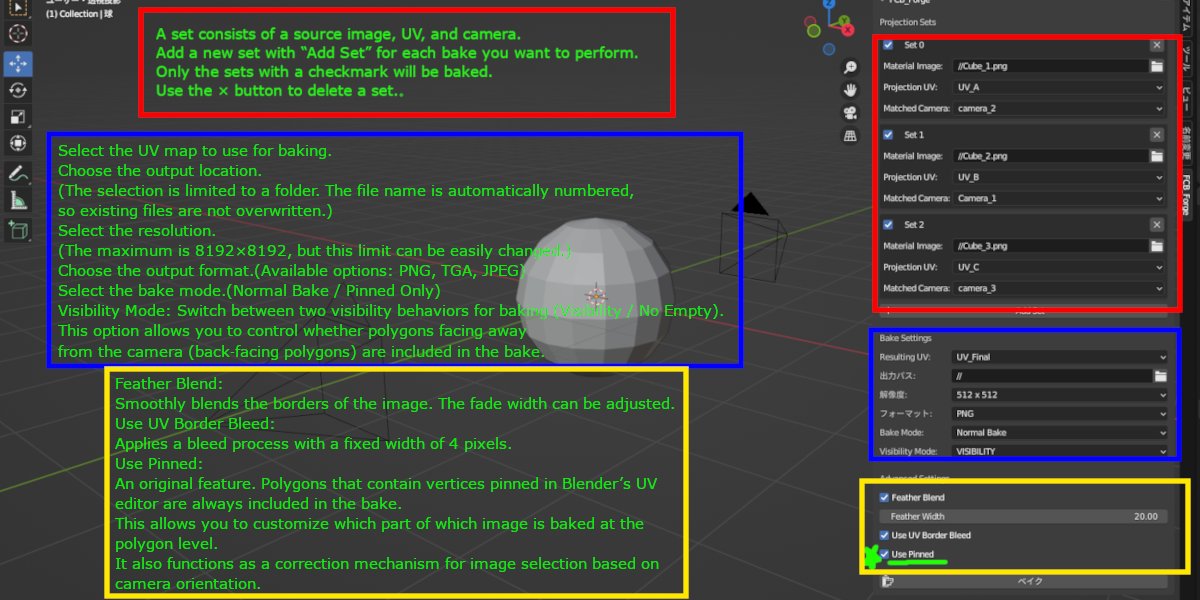Switch to the ツール sidebar tab

coord(1187,58)
